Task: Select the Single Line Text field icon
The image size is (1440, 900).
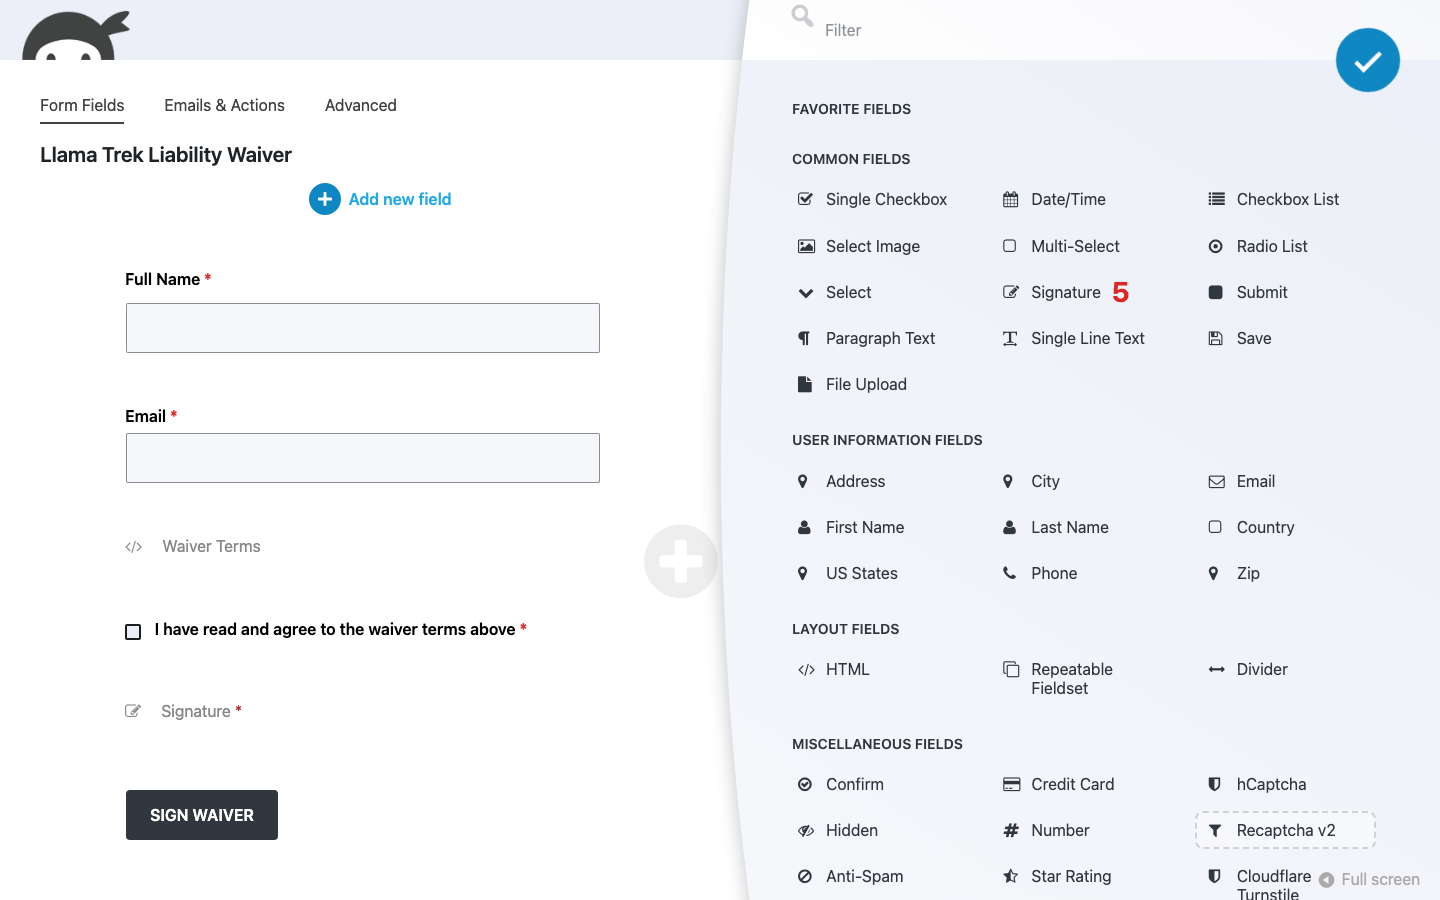Action: (x=1010, y=338)
